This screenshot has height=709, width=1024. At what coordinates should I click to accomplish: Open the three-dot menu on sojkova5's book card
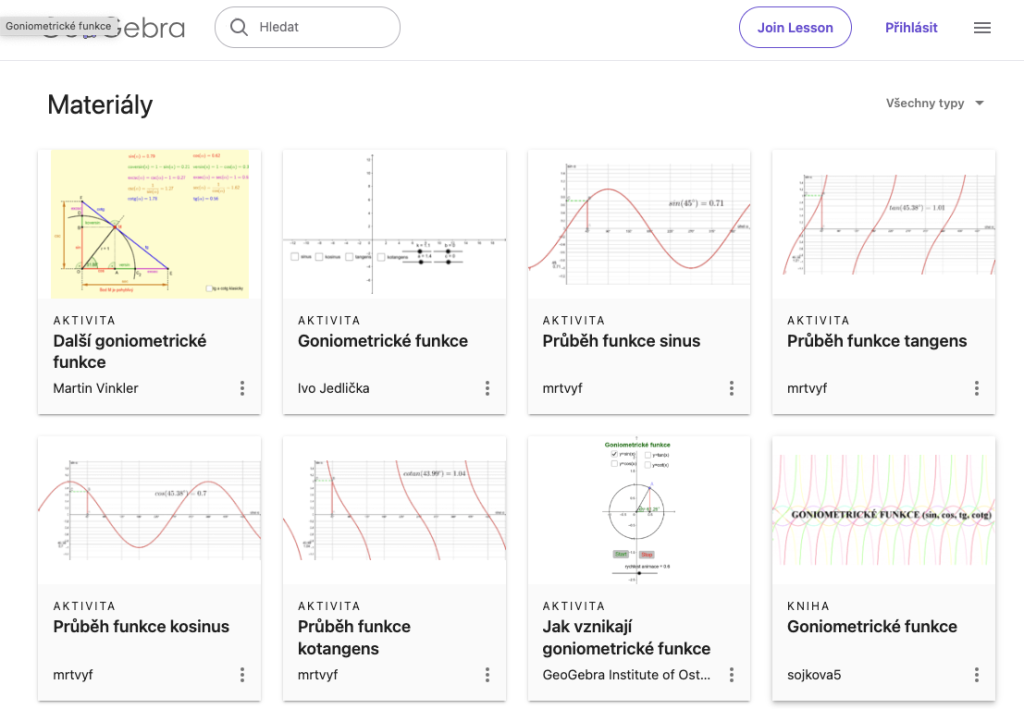pos(976,675)
